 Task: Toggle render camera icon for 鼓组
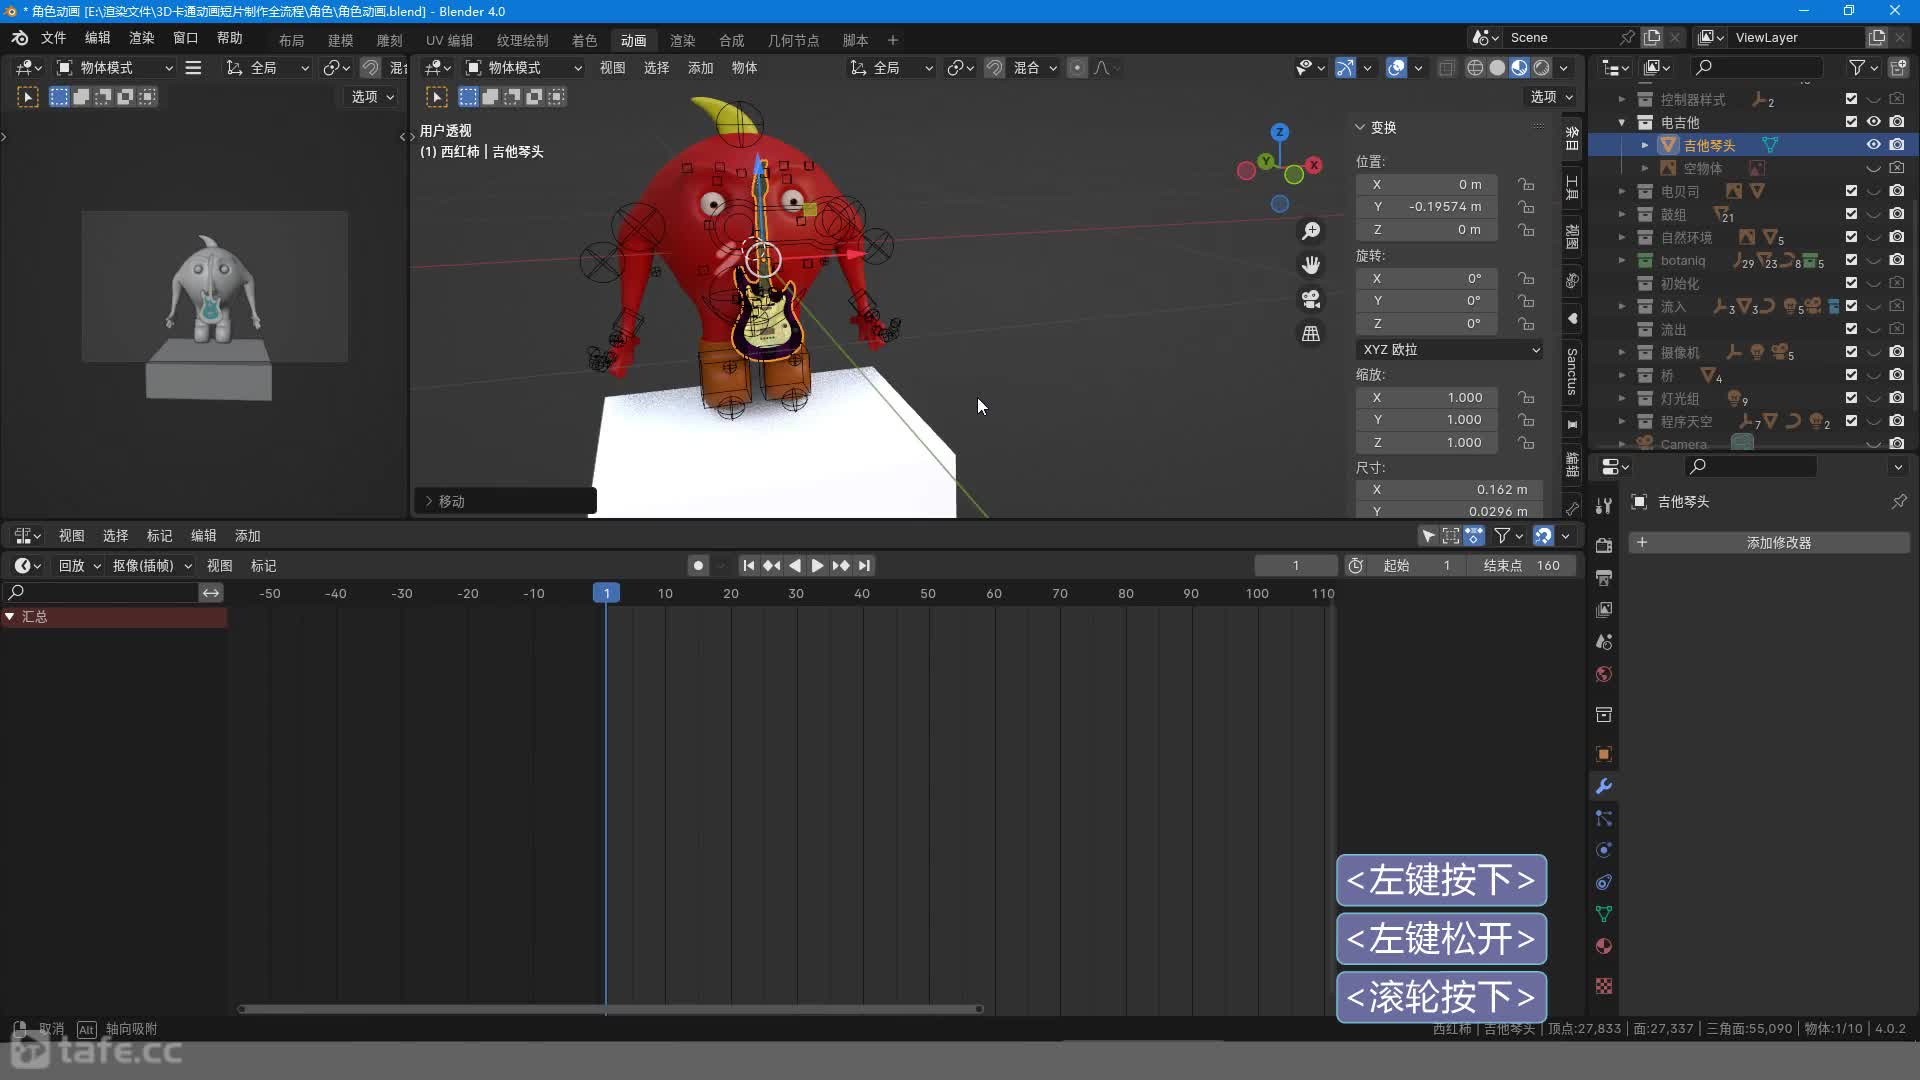click(x=1897, y=214)
